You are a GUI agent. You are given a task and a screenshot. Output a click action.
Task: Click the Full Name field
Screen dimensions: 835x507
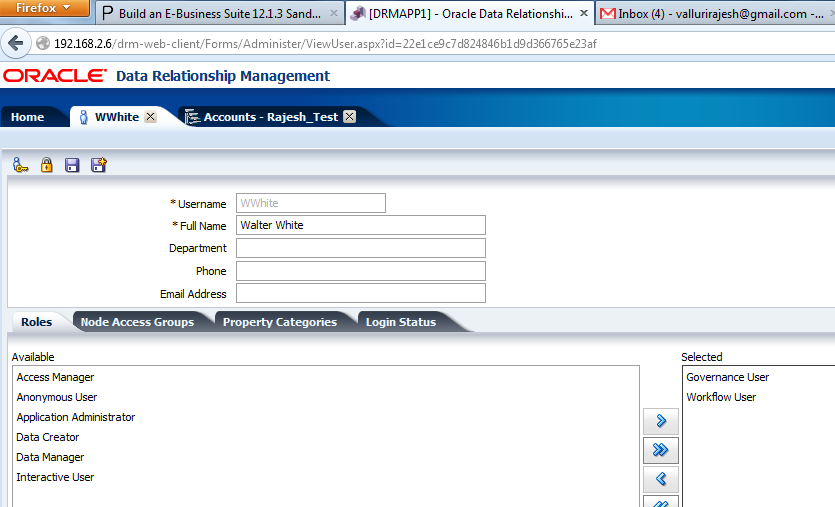[x=361, y=225]
